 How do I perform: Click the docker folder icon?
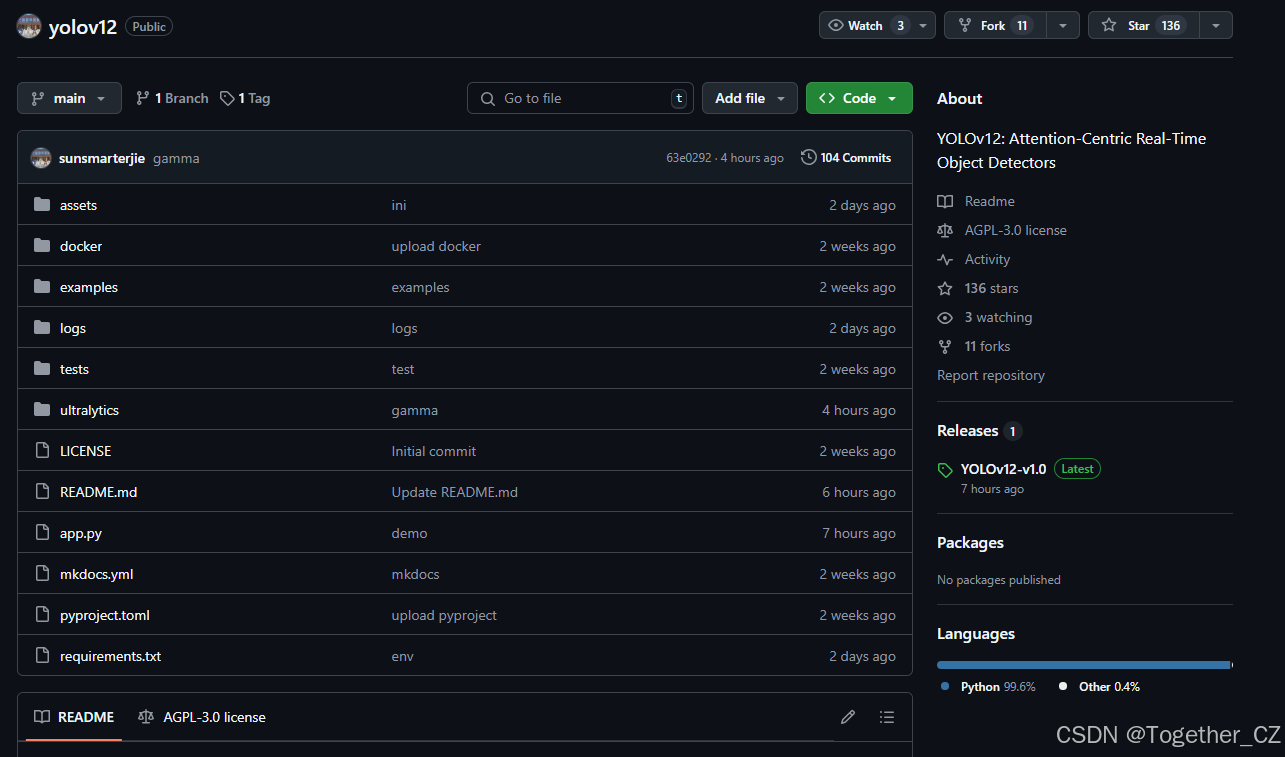point(42,246)
